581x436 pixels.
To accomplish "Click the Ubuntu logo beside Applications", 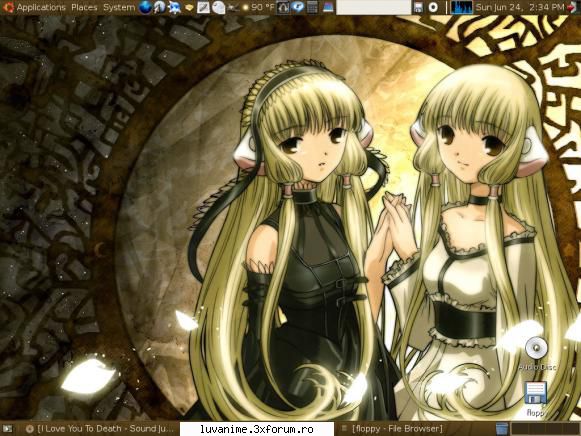I will [x=8, y=7].
